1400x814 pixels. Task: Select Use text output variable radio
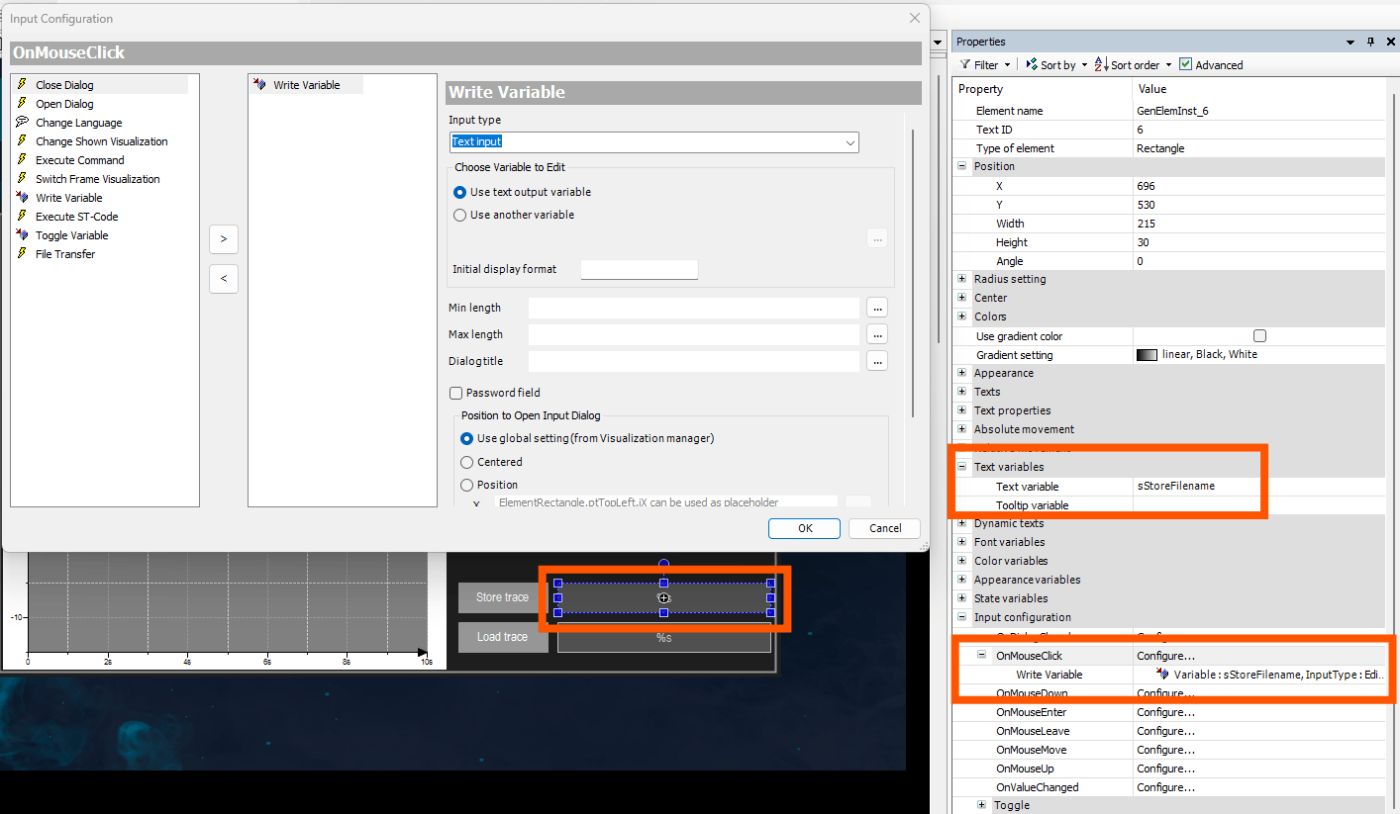460,192
